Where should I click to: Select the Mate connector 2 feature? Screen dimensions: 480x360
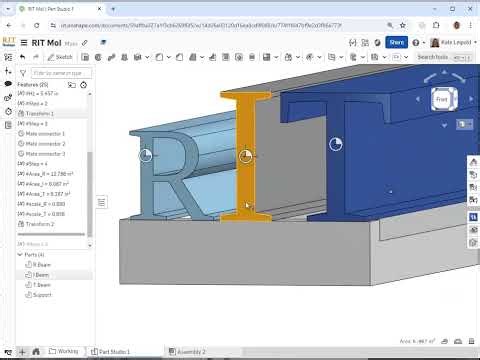pyautogui.click(x=52, y=144)
